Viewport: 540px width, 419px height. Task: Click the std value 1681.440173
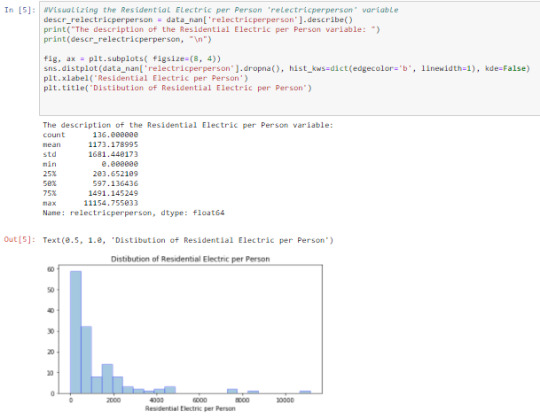pos(113,154)
